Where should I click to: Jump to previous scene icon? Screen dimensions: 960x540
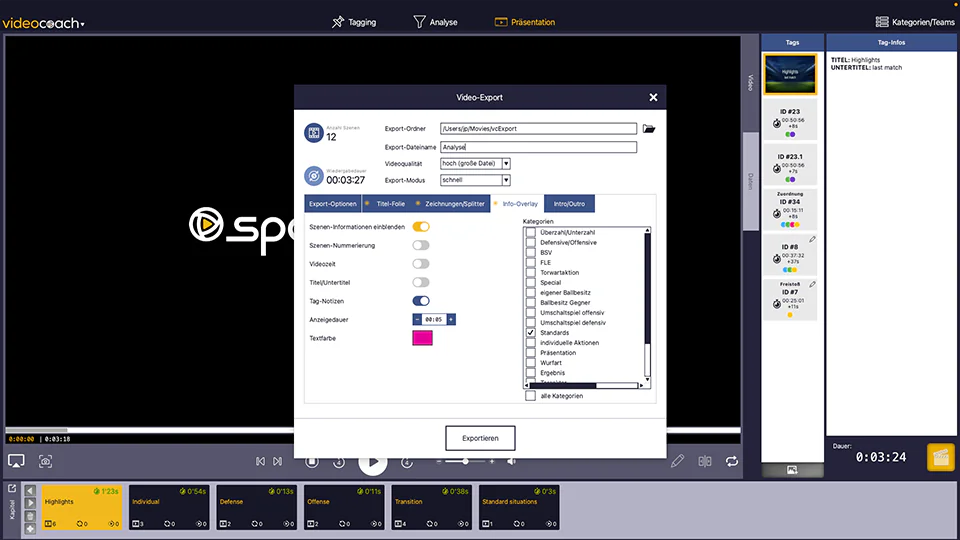tap(260, 461)
